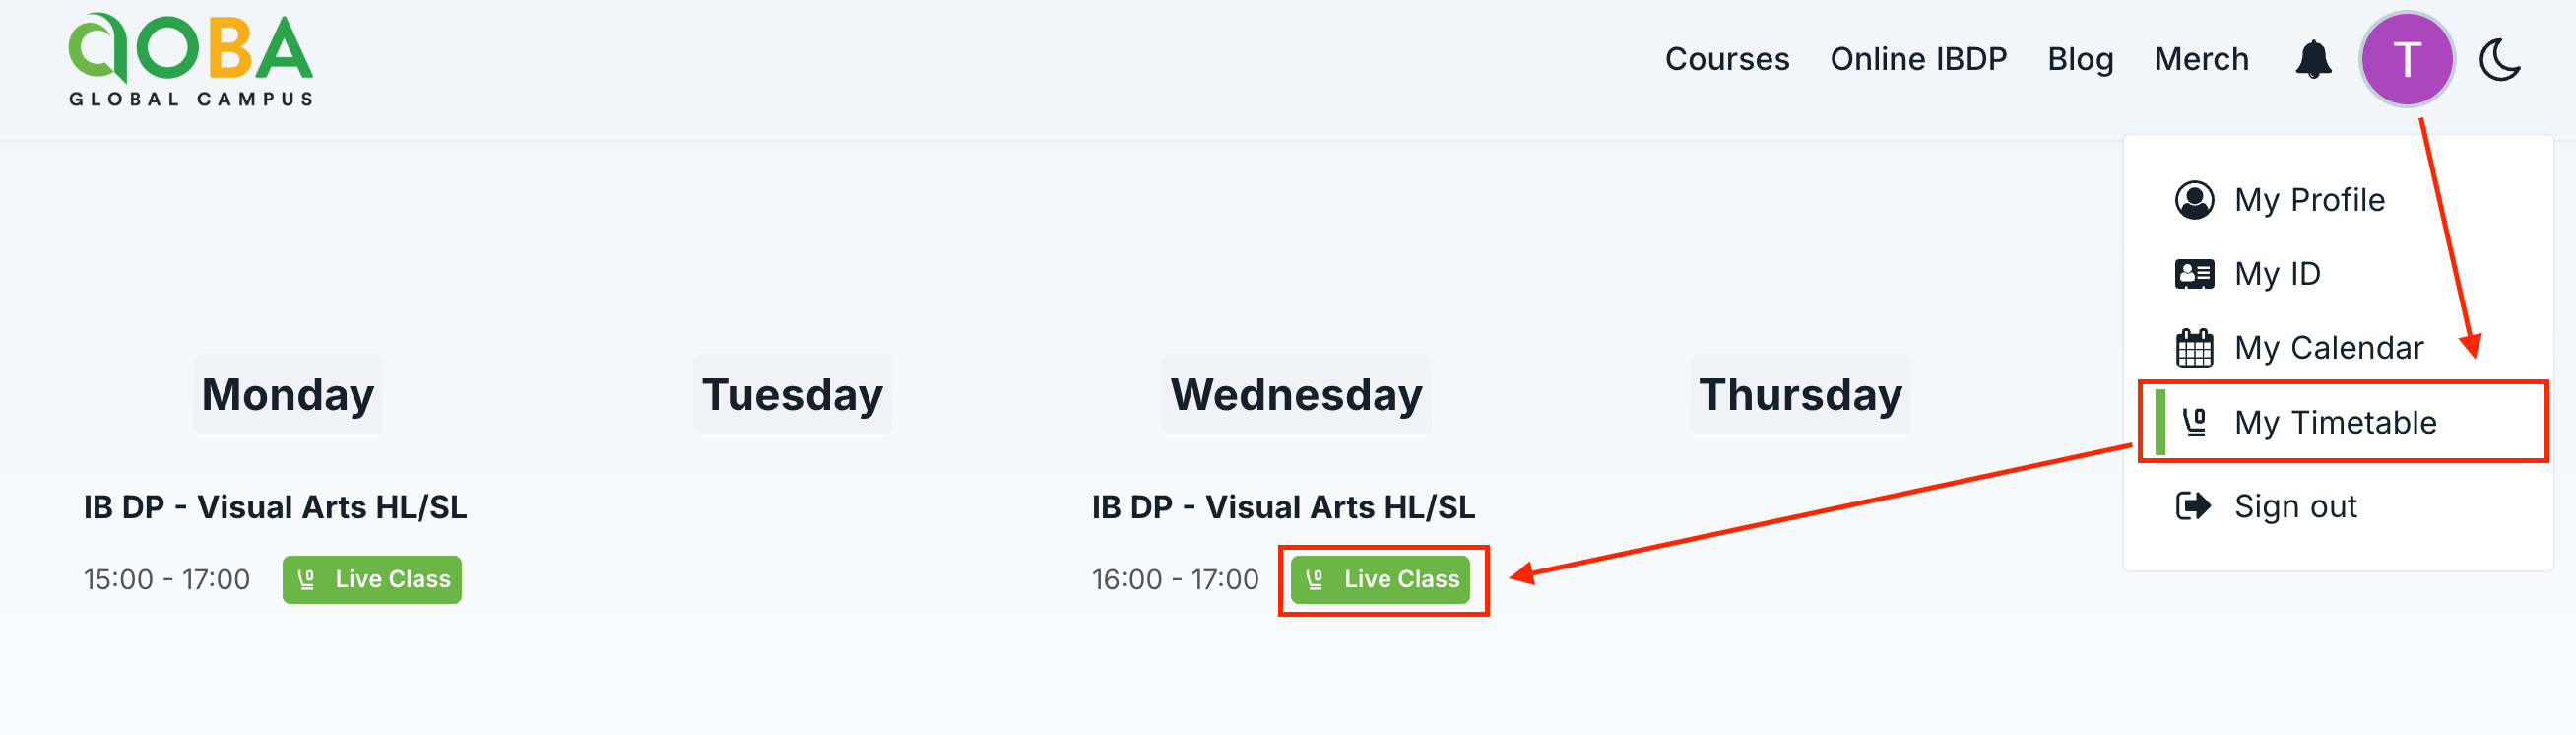
Task: Toggle dark mode with the moon icon
Action: (2499, 60)
